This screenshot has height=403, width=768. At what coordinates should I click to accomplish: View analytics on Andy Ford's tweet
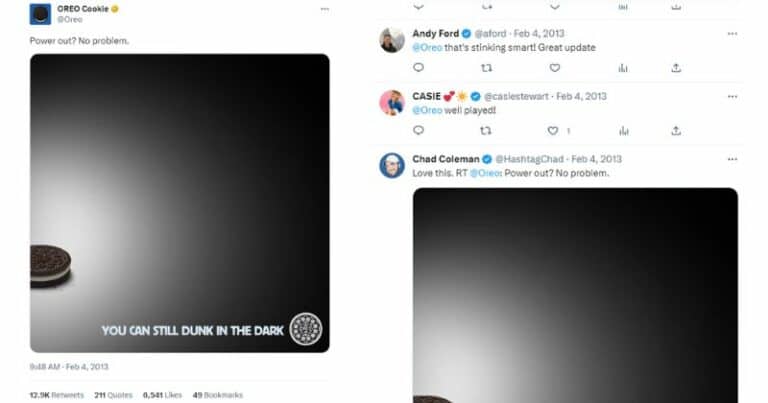[x=622, y=68]
